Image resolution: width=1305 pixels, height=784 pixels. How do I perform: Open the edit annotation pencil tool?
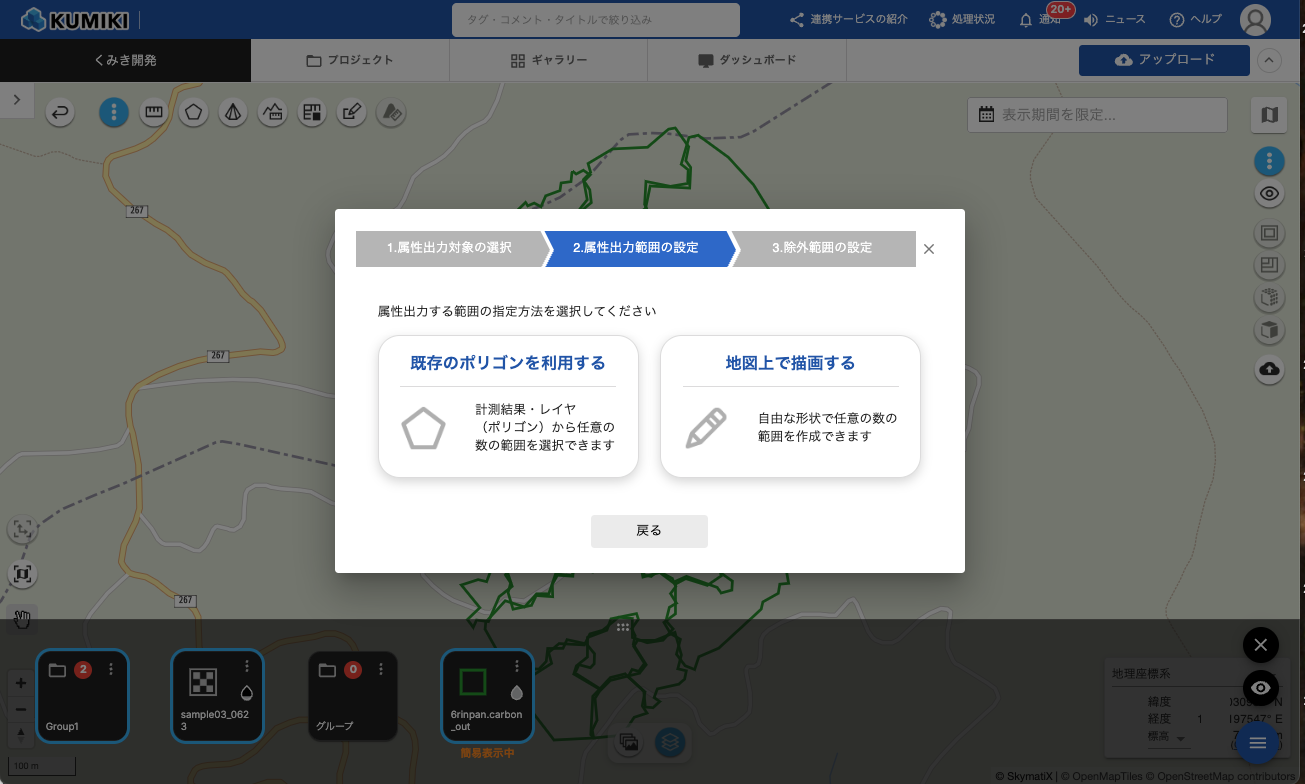[x=350, y=113]
